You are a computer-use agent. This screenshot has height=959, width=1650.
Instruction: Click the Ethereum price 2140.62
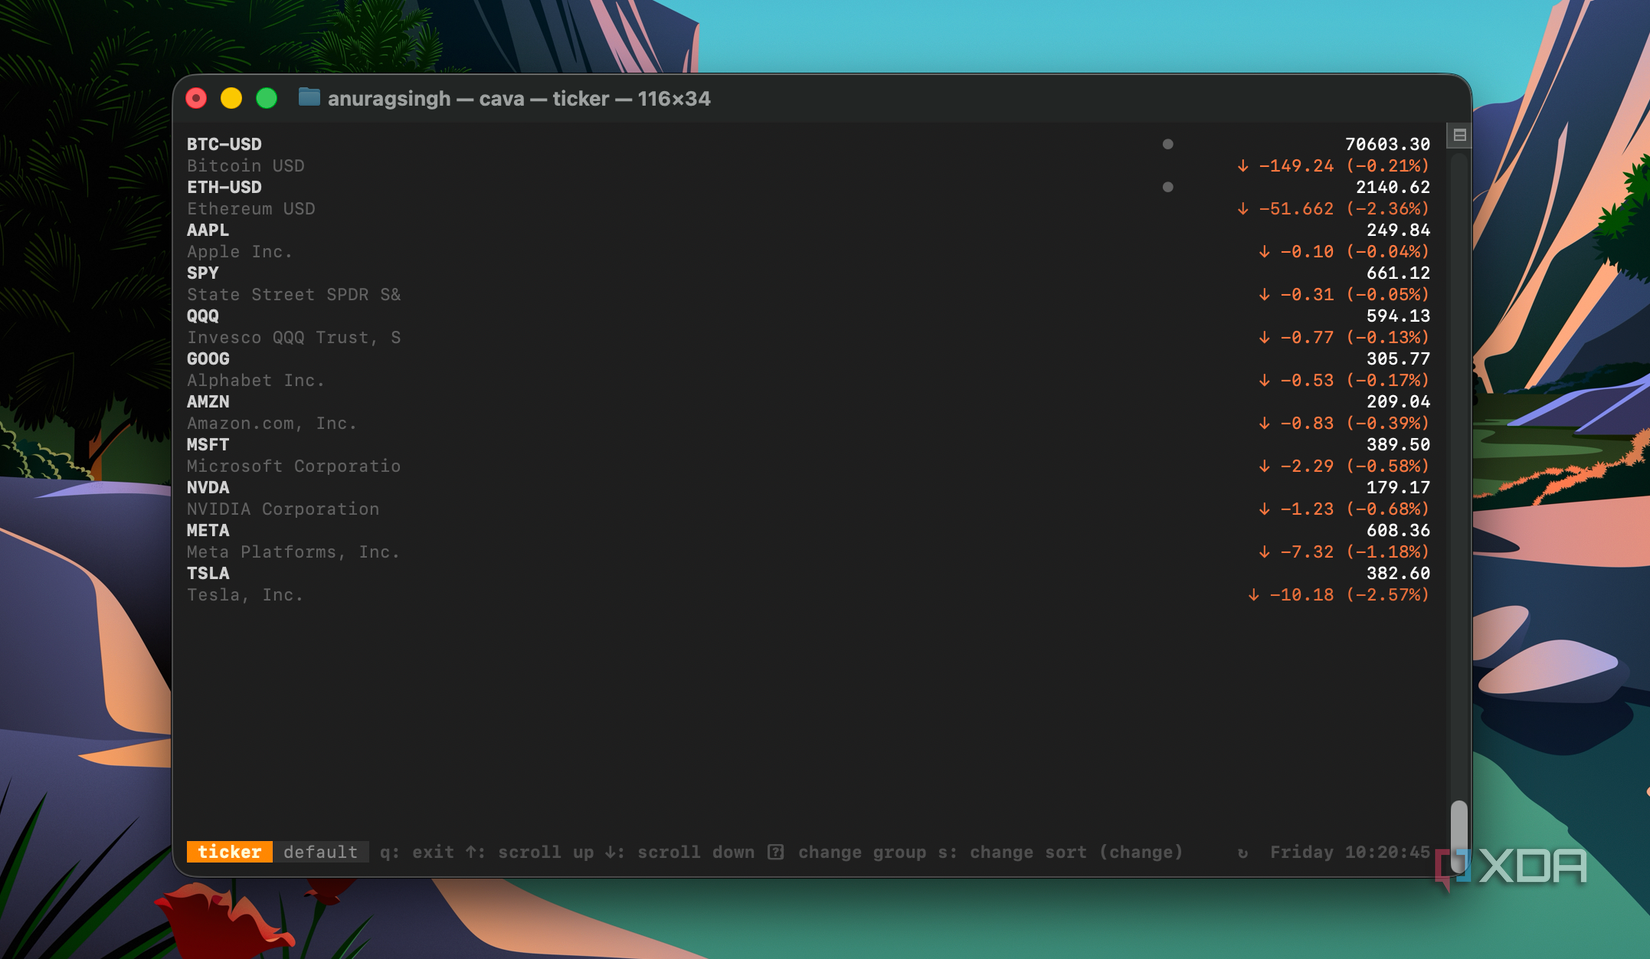tap(1393, 187)
